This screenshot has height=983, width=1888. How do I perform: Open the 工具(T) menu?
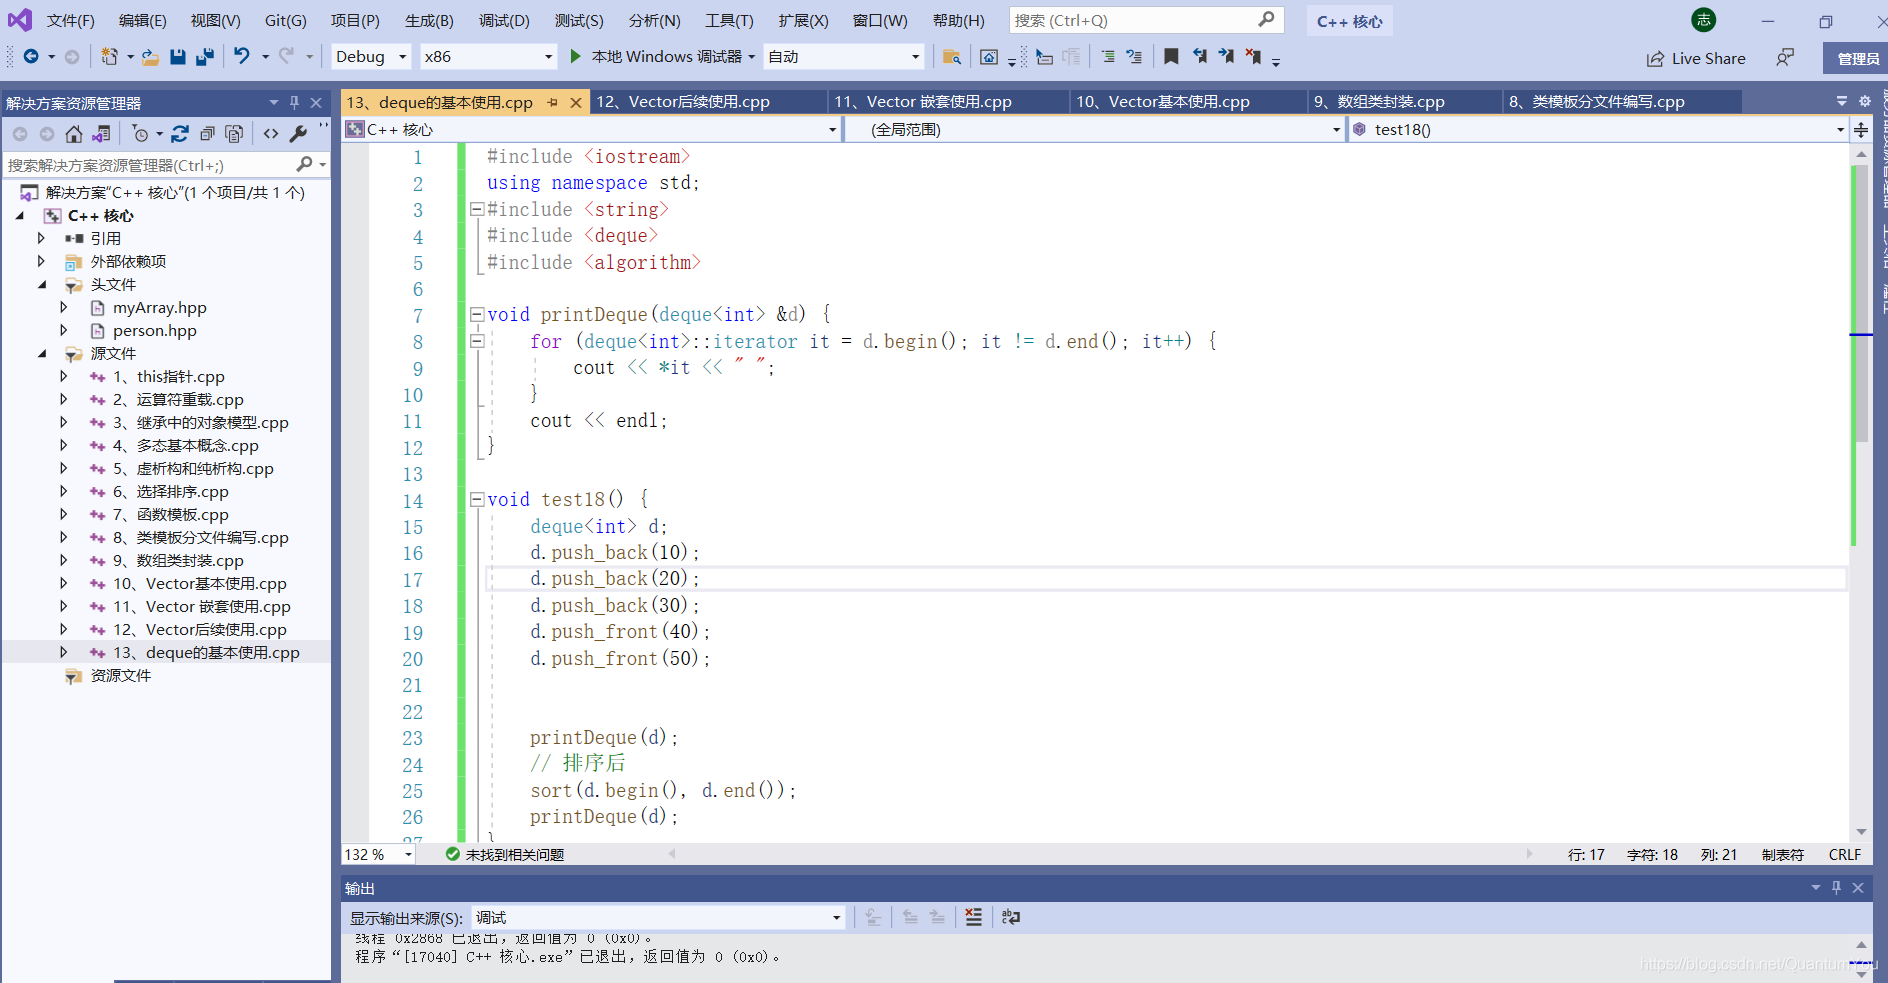(x=729, y=20)
